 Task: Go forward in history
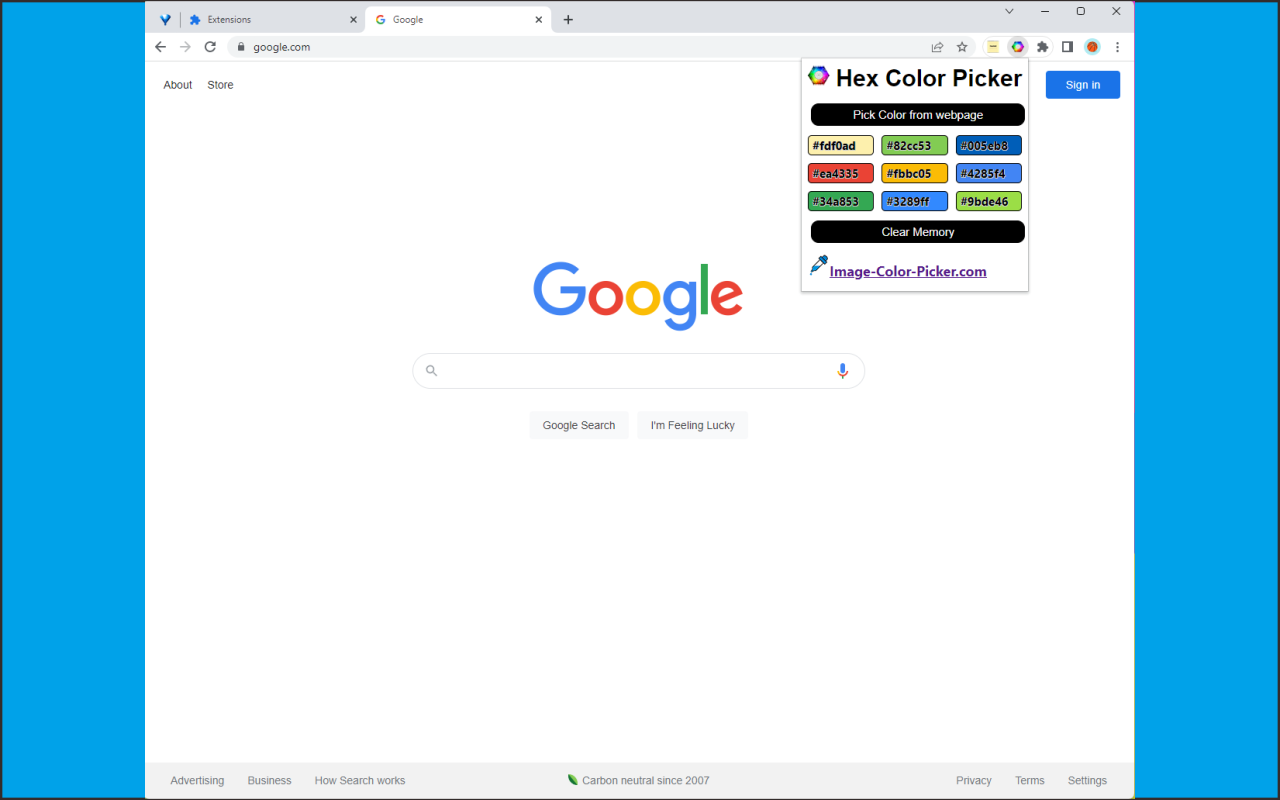[185, 47]
